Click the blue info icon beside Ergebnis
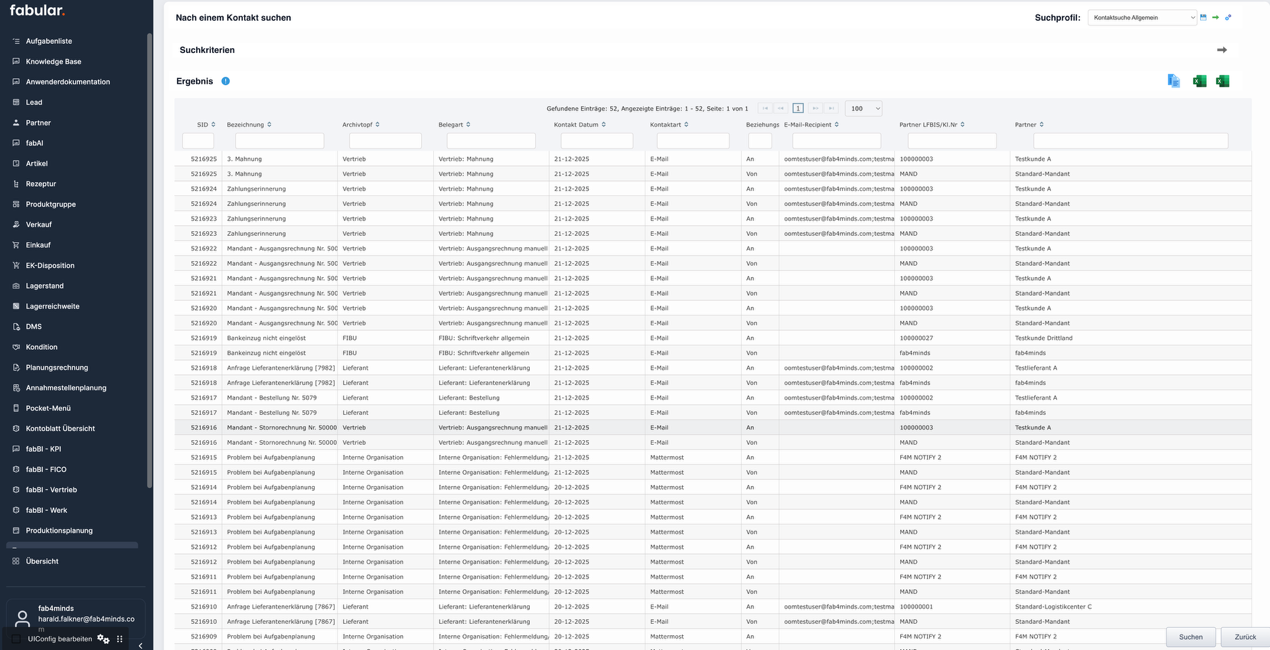The image size is (1270, 650). click(226, 81)
